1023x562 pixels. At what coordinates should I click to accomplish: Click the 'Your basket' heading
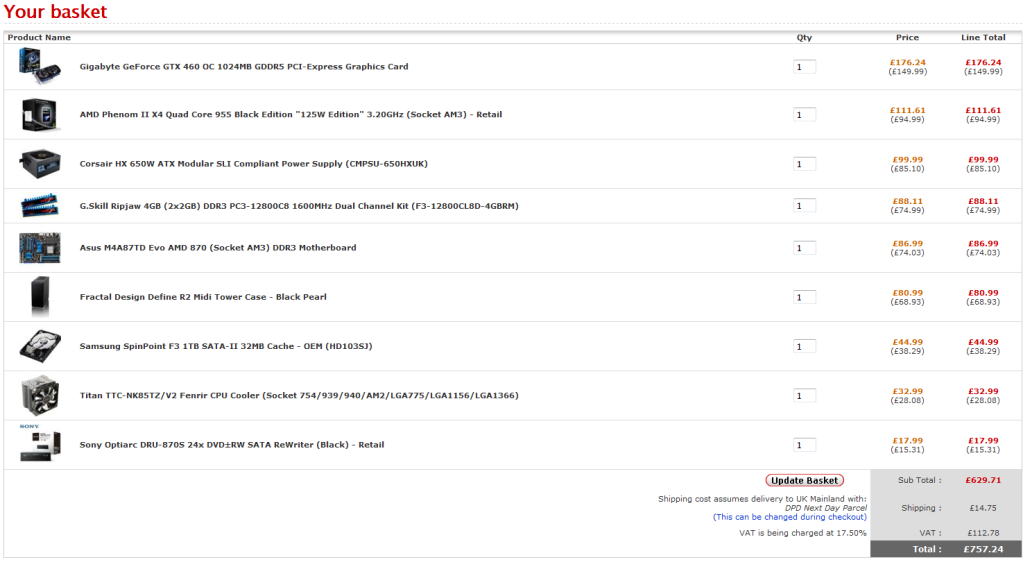55,12
